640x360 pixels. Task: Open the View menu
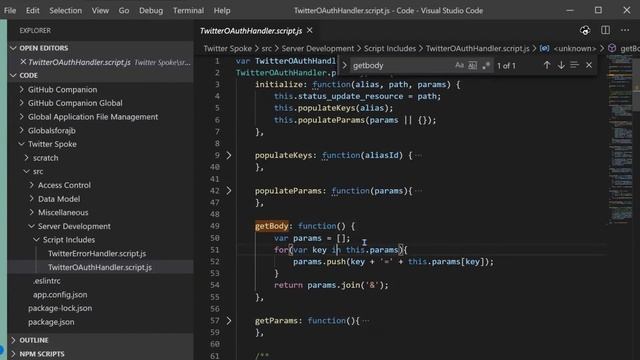(100, 11)
